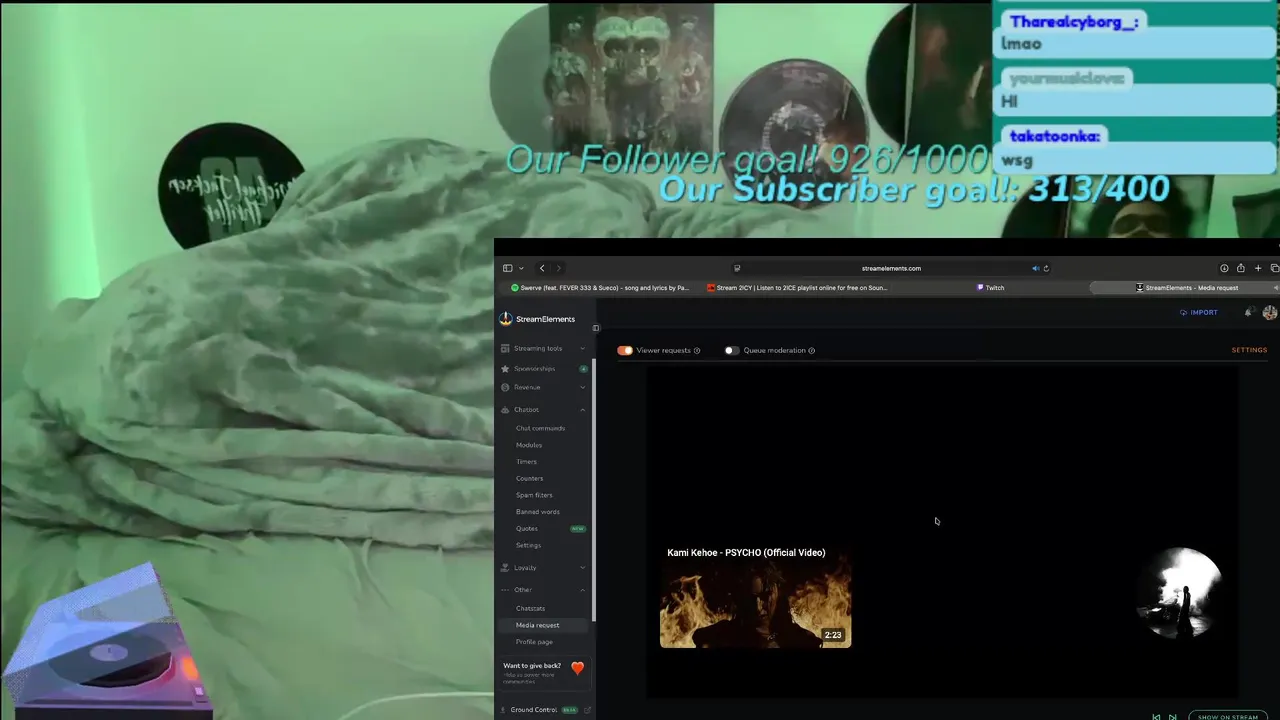Open Chat commands in sidebar
Image resolution: width=1280 pixels, height=720 pixels.
(x=540, y=429)
